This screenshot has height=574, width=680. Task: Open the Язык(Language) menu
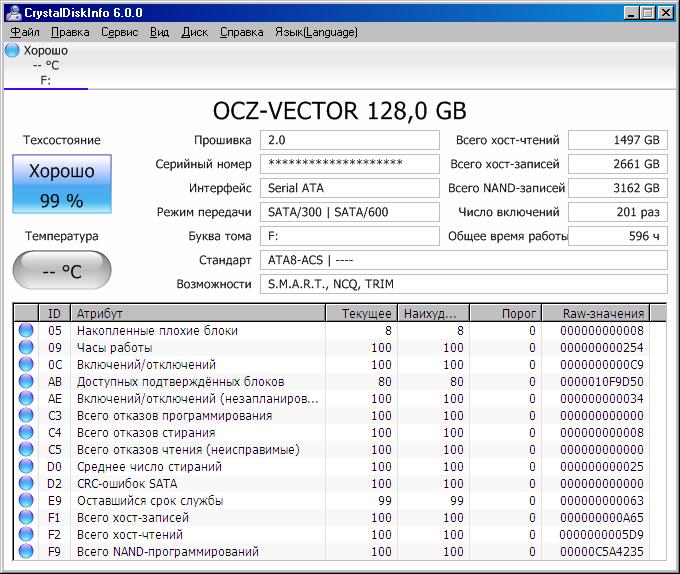[x=317, y=32]
